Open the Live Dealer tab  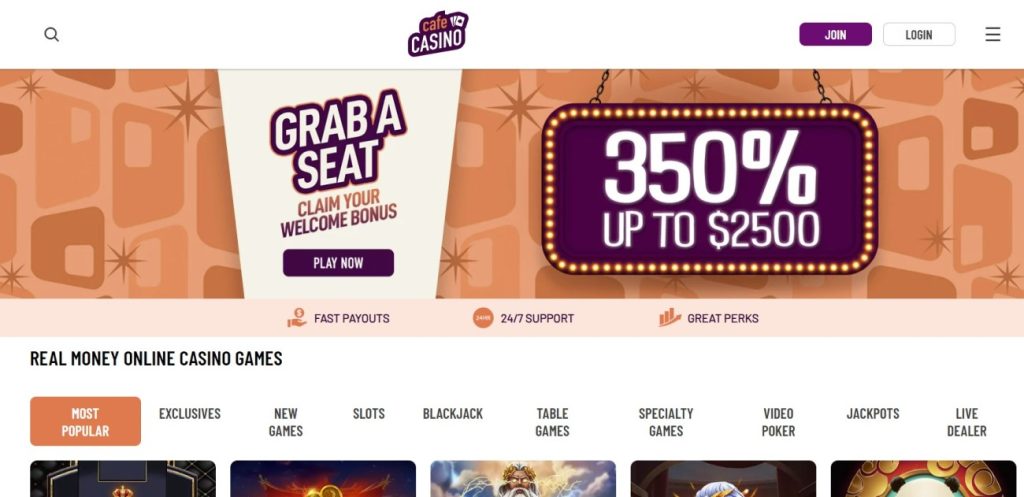(966, 422)
